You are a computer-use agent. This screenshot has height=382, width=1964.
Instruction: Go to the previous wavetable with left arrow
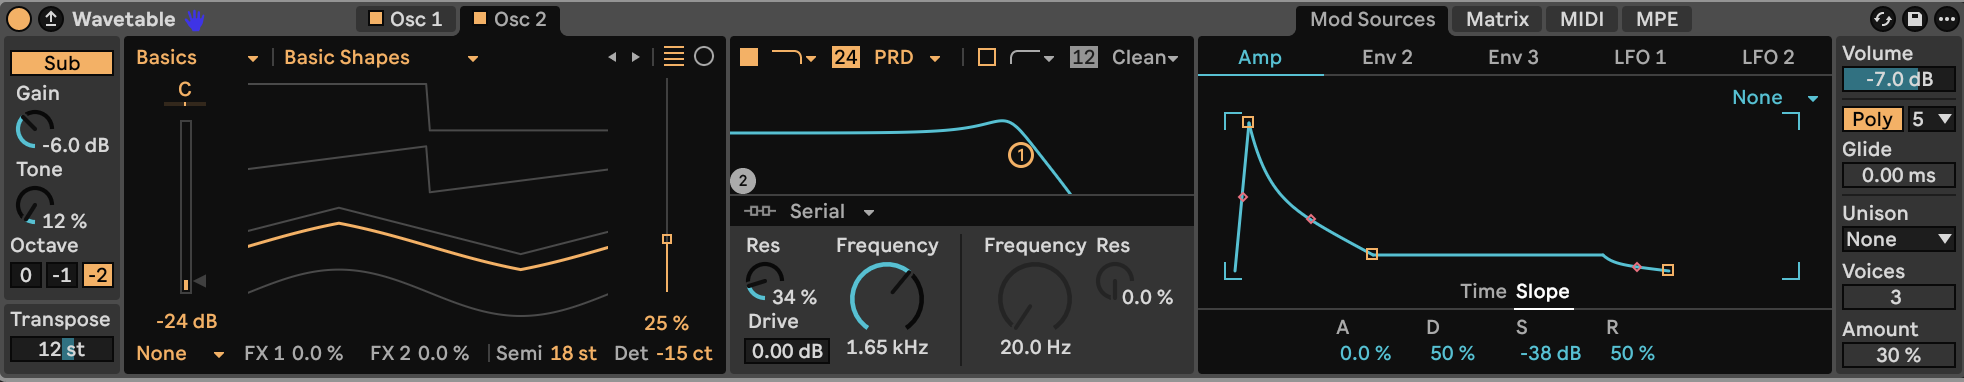[x=612, y=58]
